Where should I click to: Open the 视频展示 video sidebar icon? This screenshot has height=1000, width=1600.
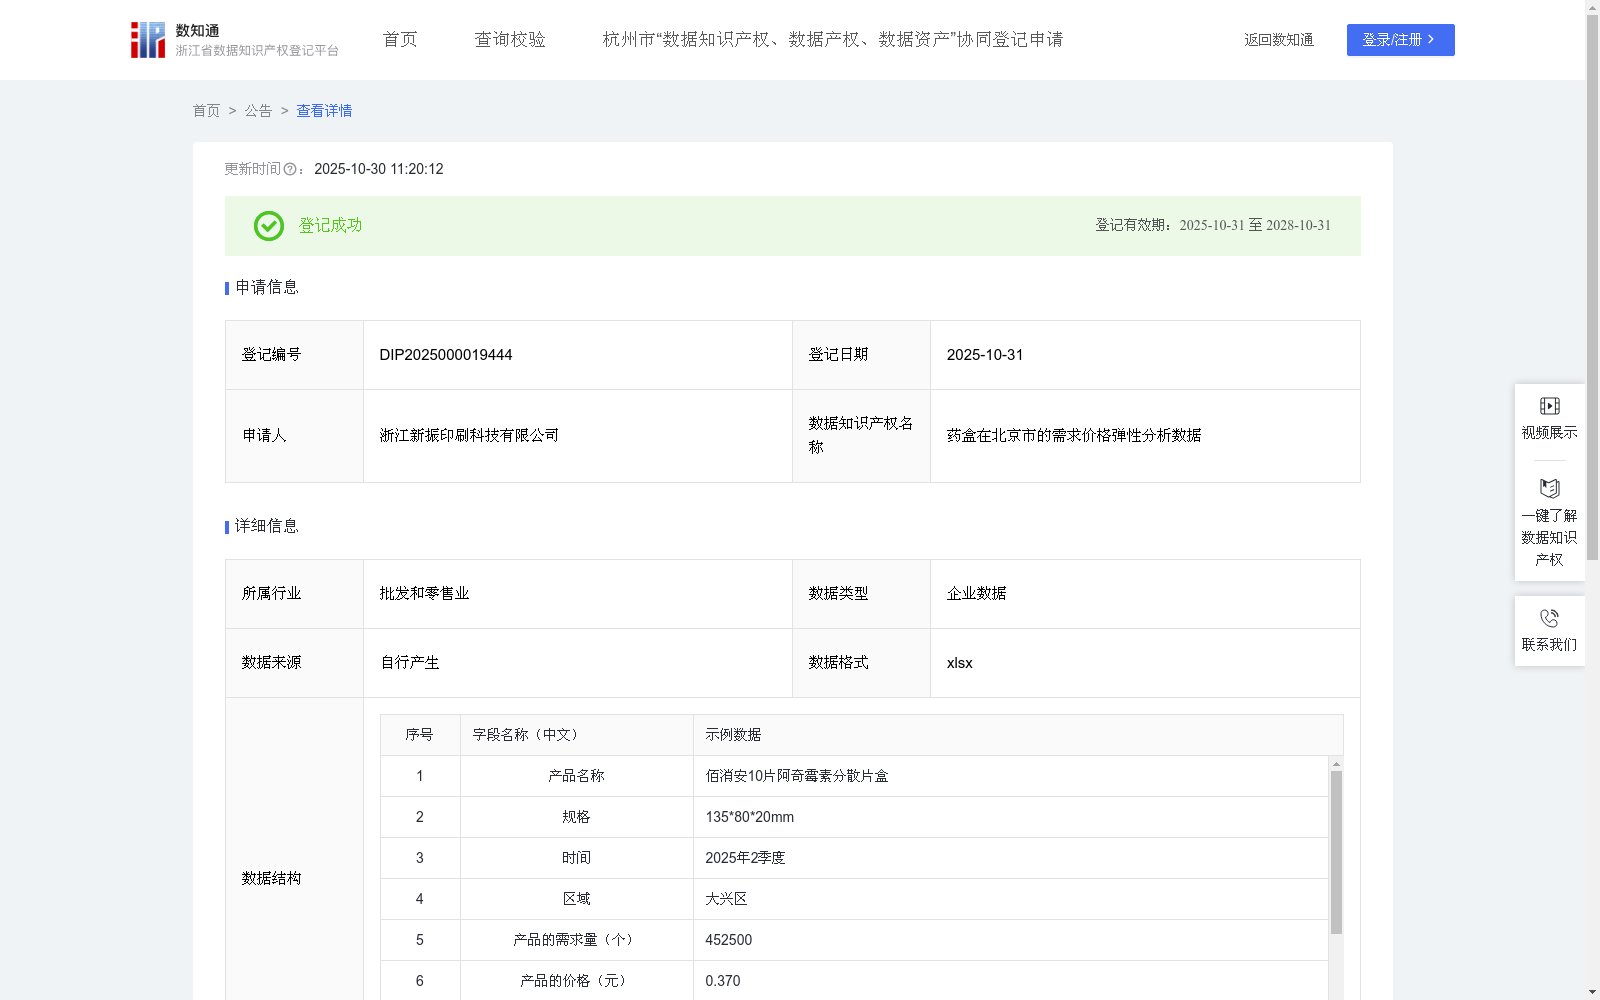click(1549, 418)
